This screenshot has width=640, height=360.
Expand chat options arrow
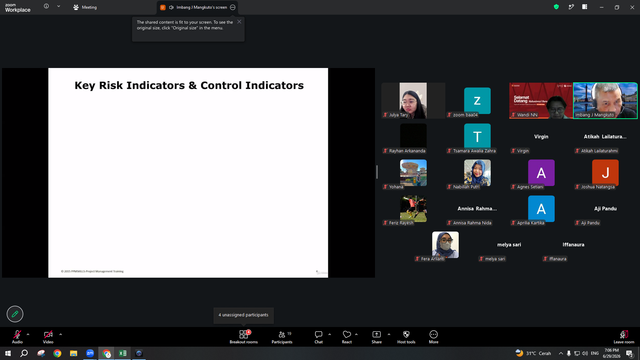point(329,334)
